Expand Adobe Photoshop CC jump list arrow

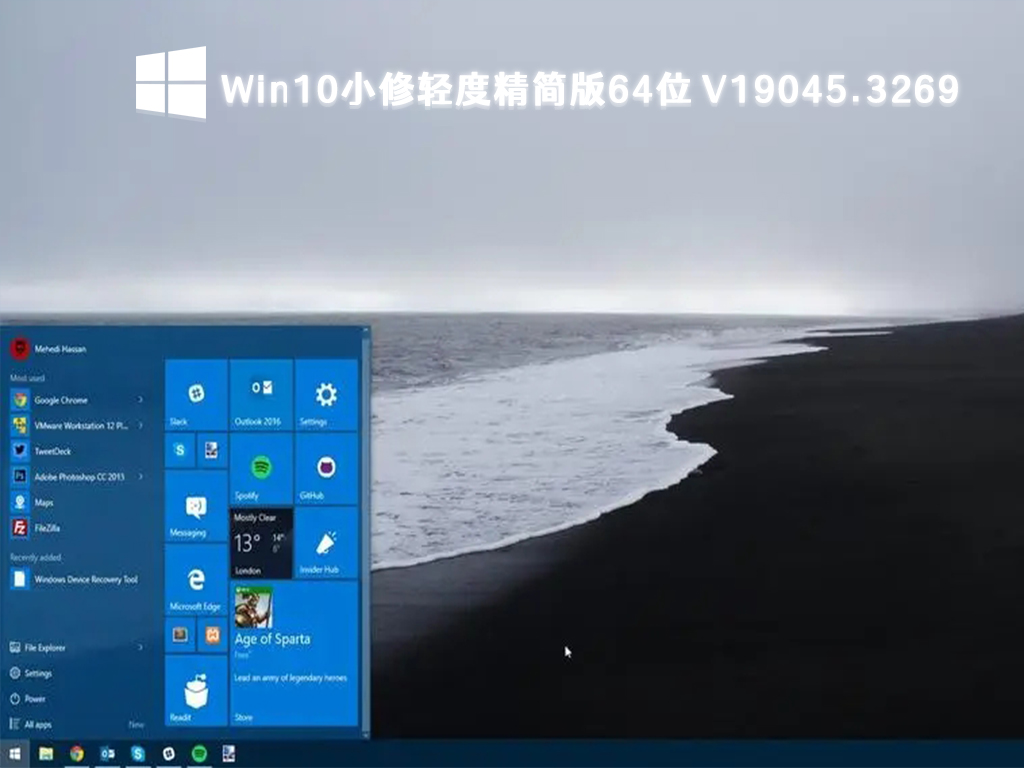pyautogui.click(x=140, y=477)
